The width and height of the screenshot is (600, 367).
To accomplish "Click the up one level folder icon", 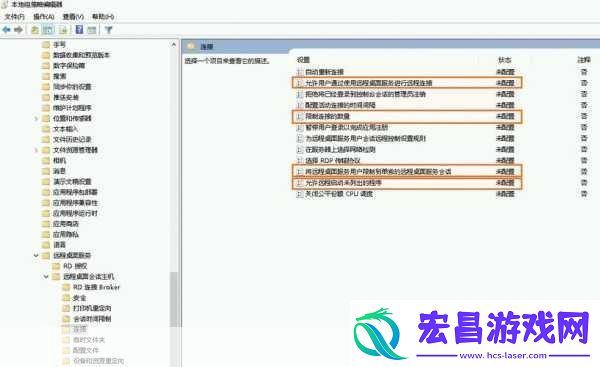I will (35, 29).
